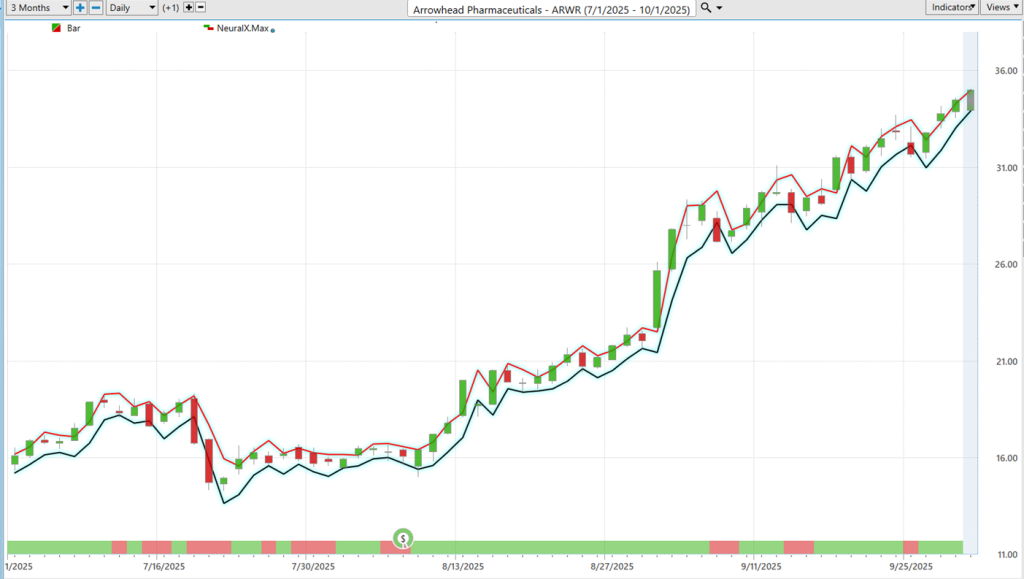This screenshot has width=1024, height=579.
Task: Click the NeuralX.Max legend icon
Action: [207, 28]
